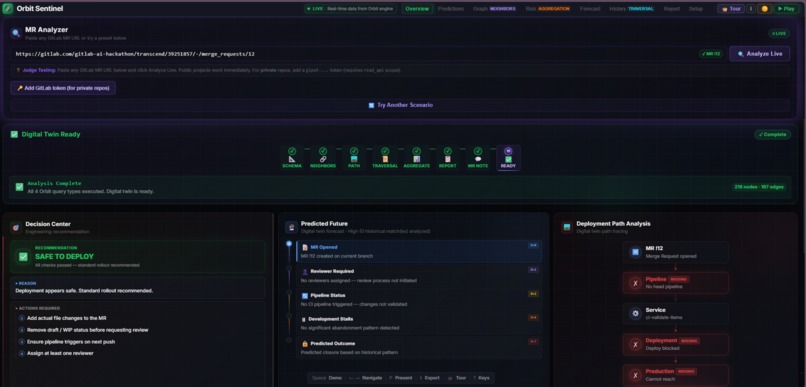Click 'Ensure pipeline triggers on next push'
The height and width of the screenshot is (387, 806).
click(x=71, y=342)
